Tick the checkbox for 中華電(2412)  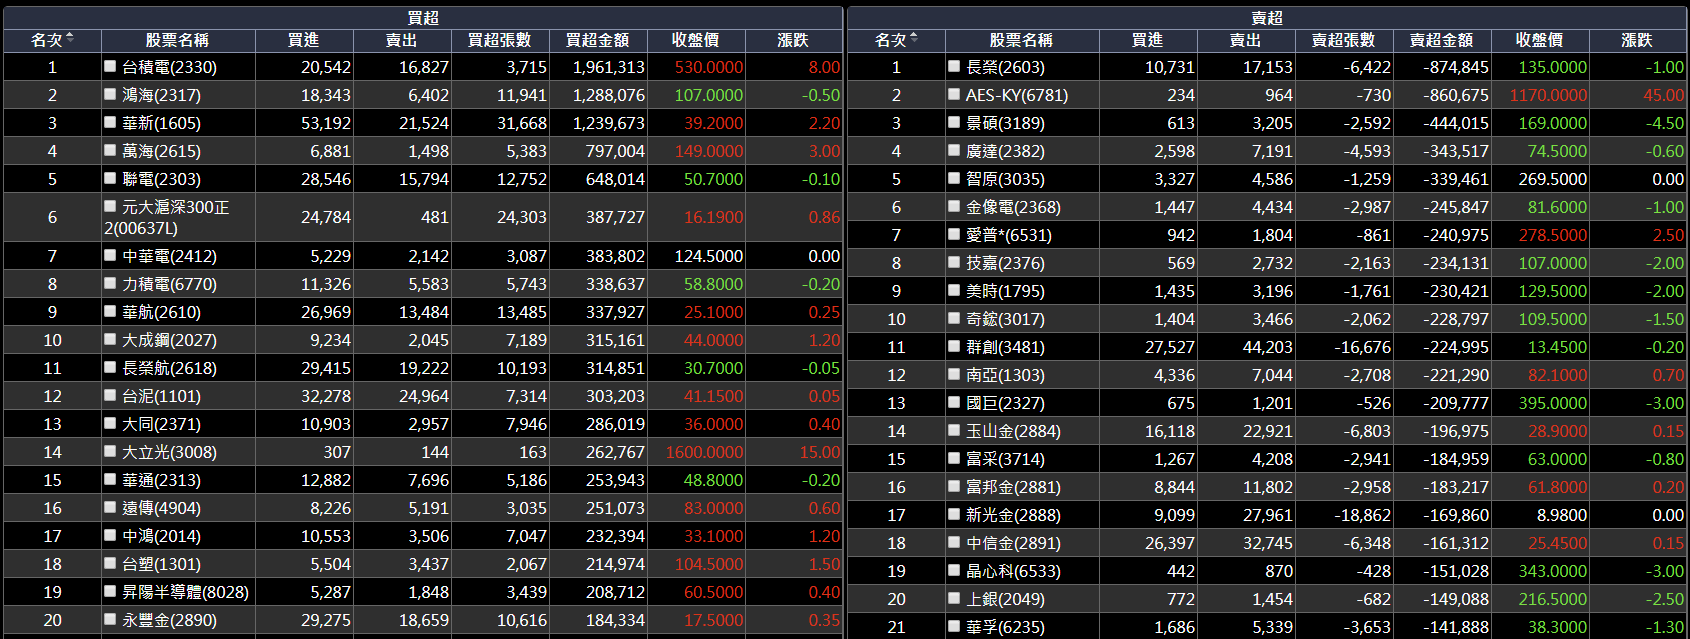pyautogui.click(x=111, y=255)
